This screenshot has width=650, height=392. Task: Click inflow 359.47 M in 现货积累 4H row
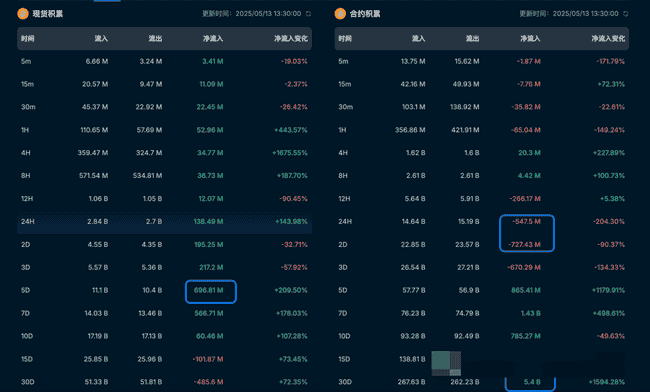pos(93,153)
